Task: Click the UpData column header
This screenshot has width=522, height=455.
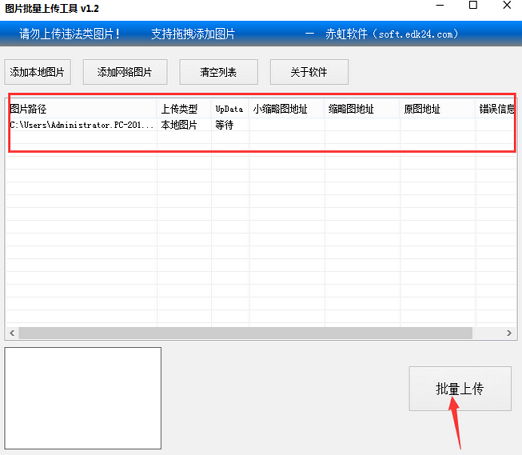Action: [x=230, y=109]
